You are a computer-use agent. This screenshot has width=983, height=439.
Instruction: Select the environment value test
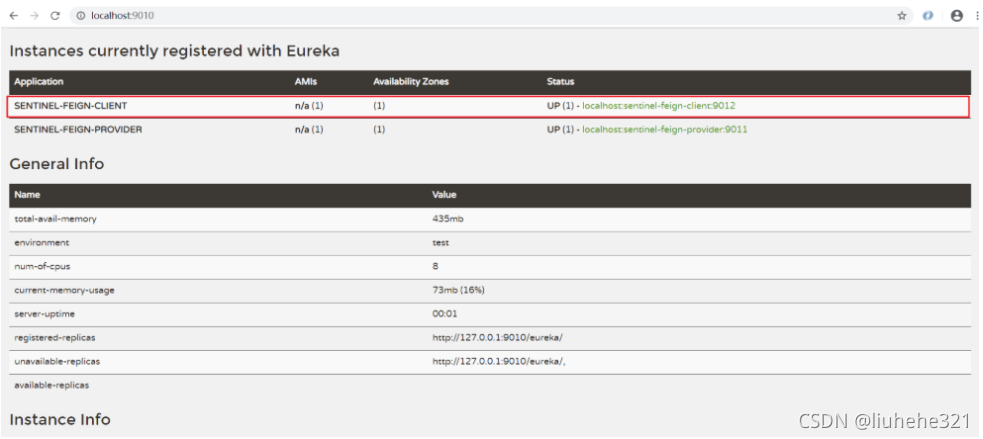click(441, 243)
